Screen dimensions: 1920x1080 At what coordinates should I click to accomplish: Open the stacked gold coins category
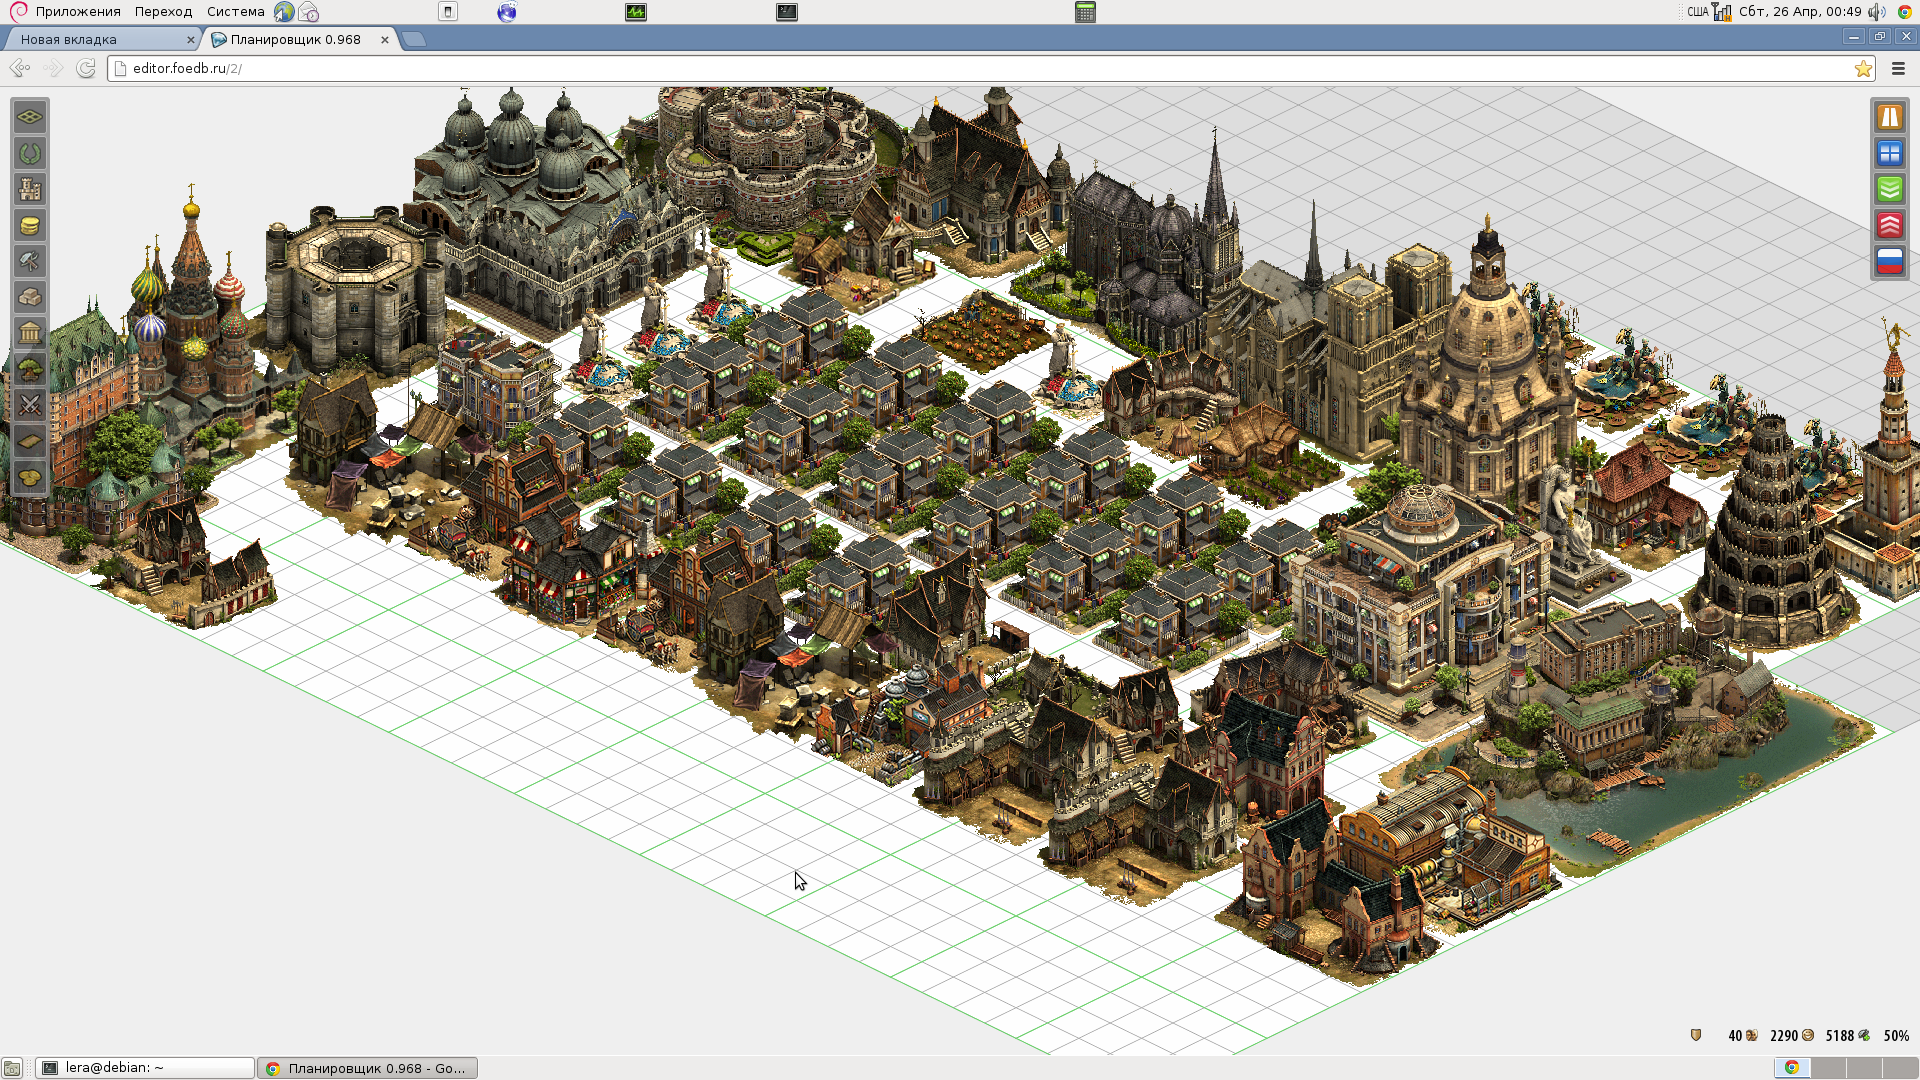30,225
